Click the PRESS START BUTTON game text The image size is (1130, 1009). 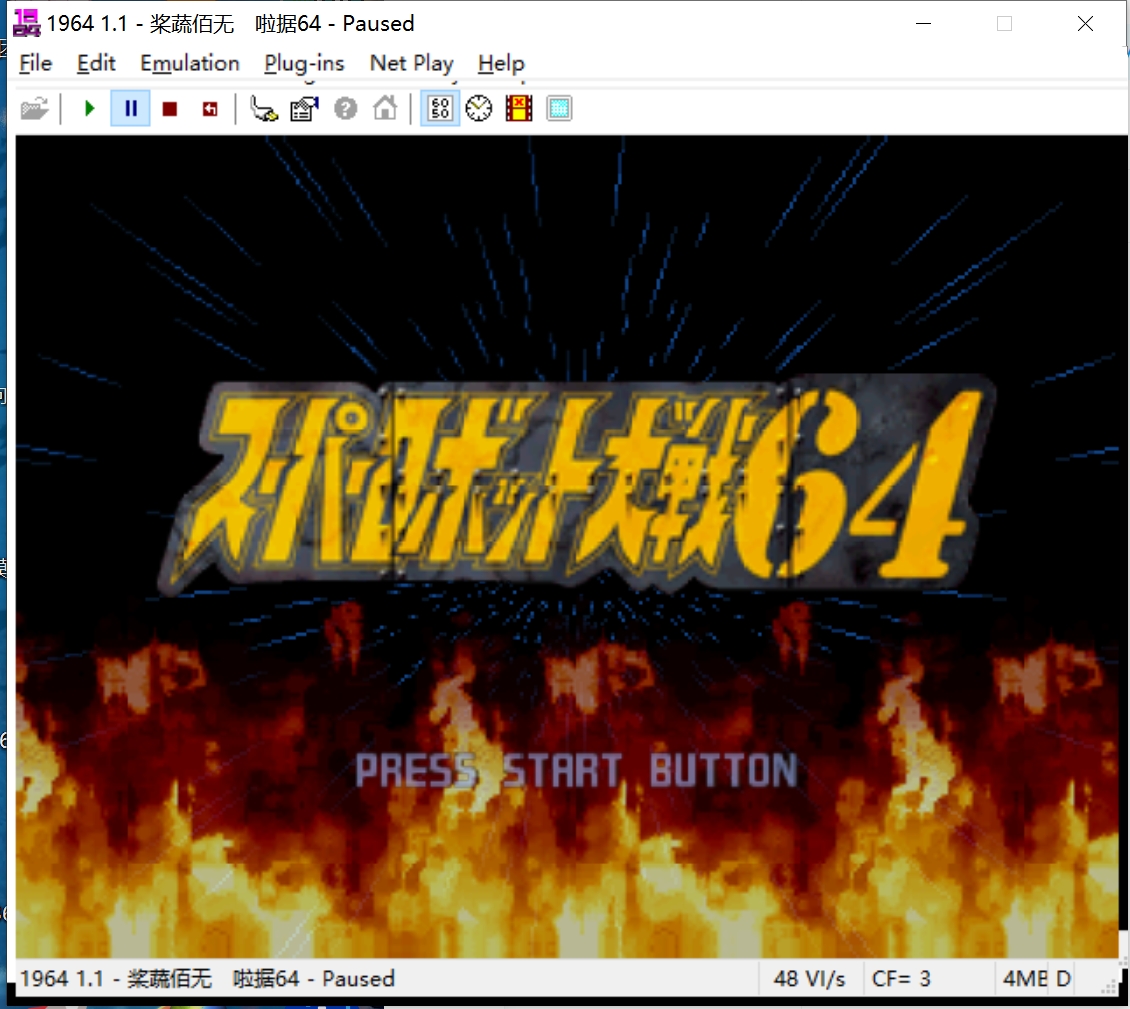coord(577,770)
